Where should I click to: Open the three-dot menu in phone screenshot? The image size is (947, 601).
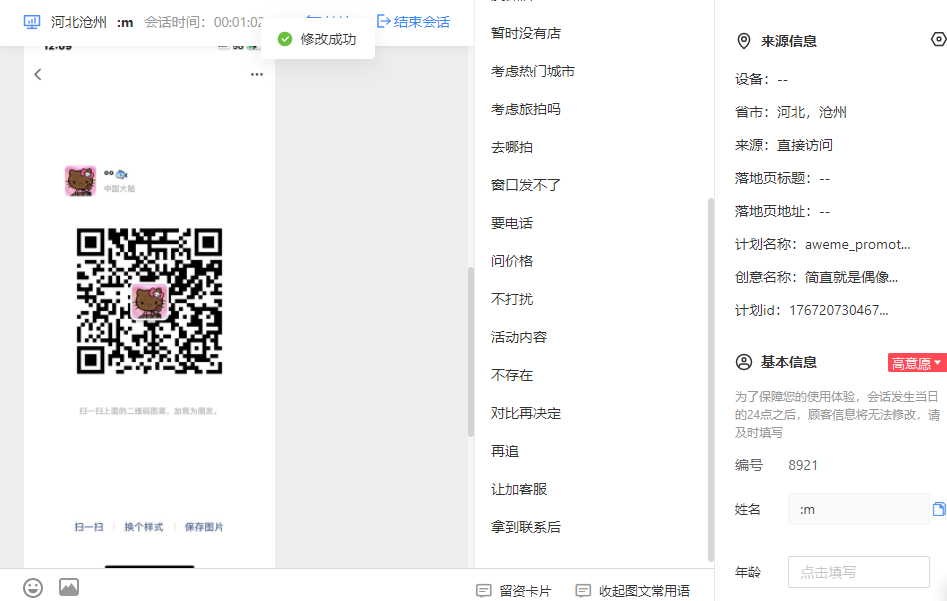click(257, 74)
